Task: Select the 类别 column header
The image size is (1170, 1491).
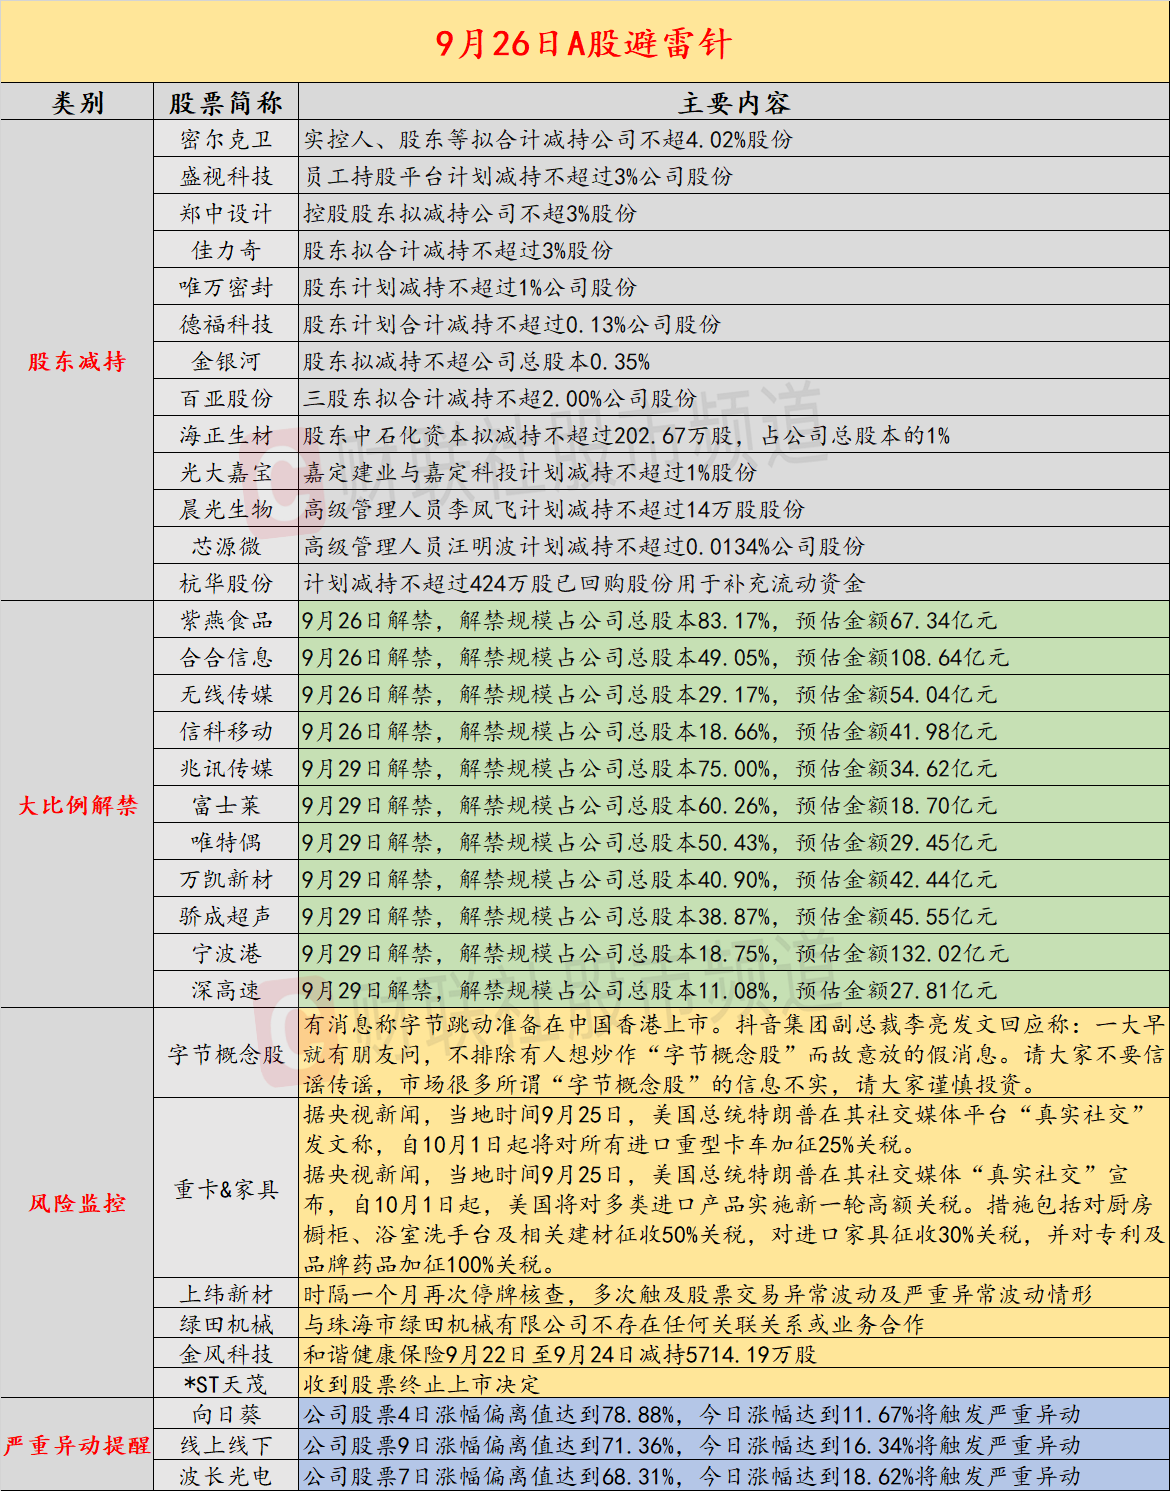Action: pos(77,102)
